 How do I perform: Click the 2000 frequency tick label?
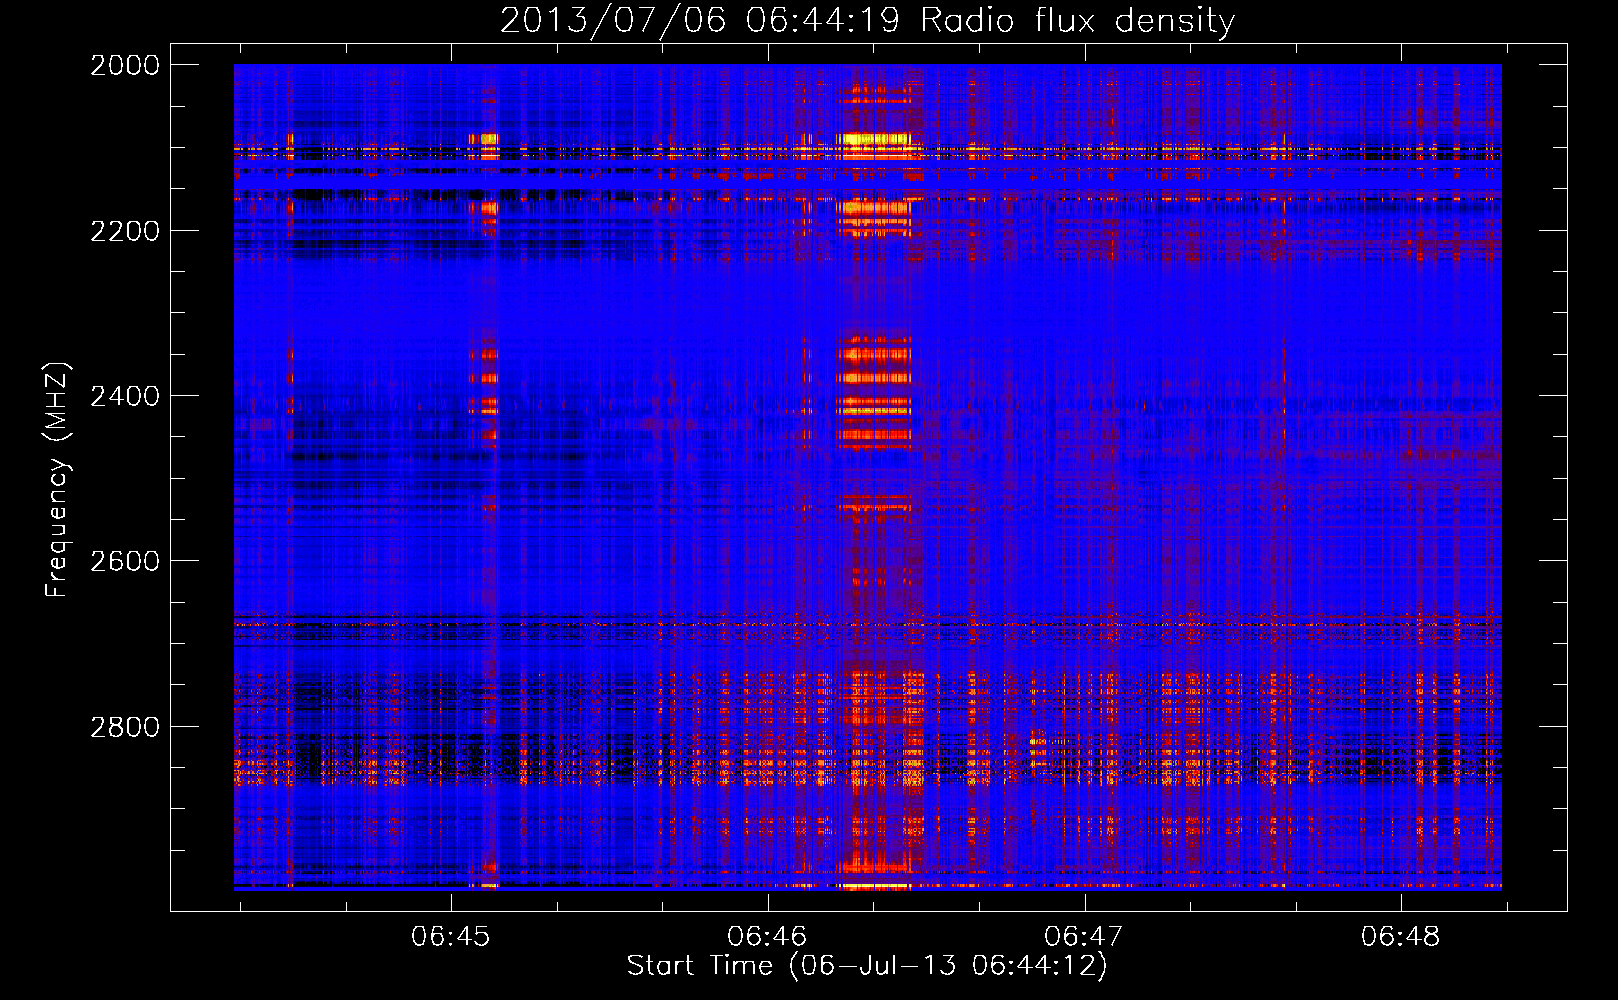coord(125,65)
